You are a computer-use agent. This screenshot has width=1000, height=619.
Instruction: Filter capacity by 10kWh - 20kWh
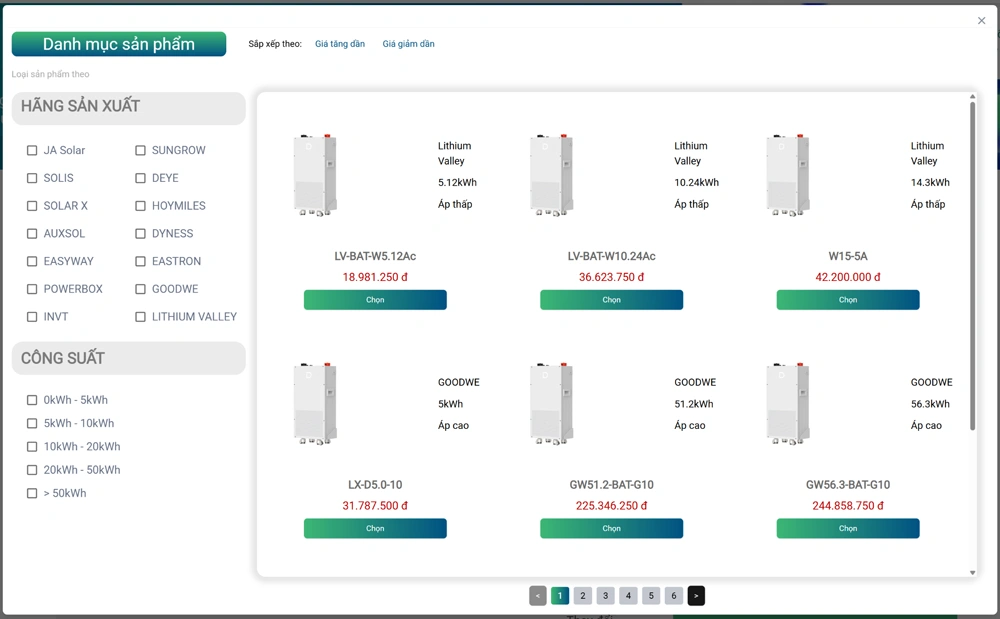point(32,447)
